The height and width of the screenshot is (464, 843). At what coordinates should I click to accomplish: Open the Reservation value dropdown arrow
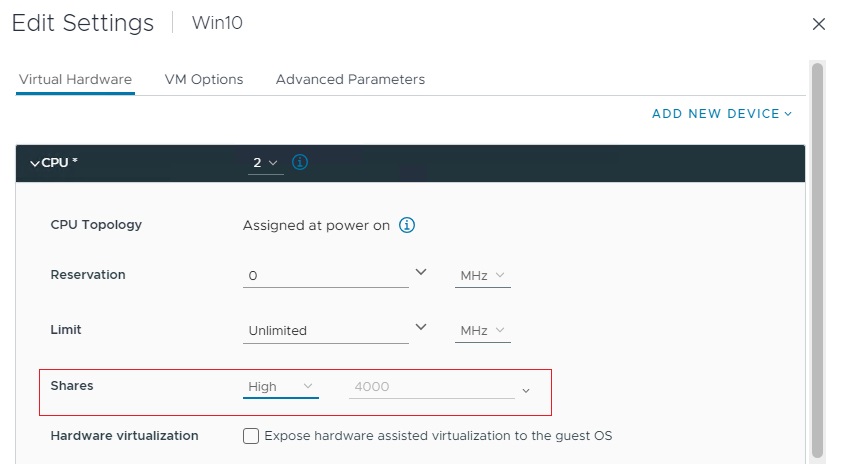tap(421, 272)
